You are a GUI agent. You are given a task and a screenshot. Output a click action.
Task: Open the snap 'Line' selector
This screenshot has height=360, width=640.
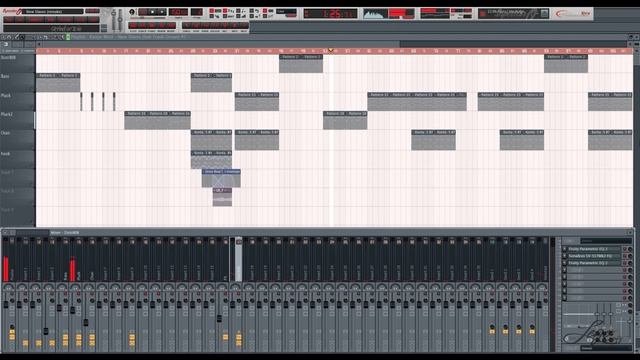click(286, 11)
